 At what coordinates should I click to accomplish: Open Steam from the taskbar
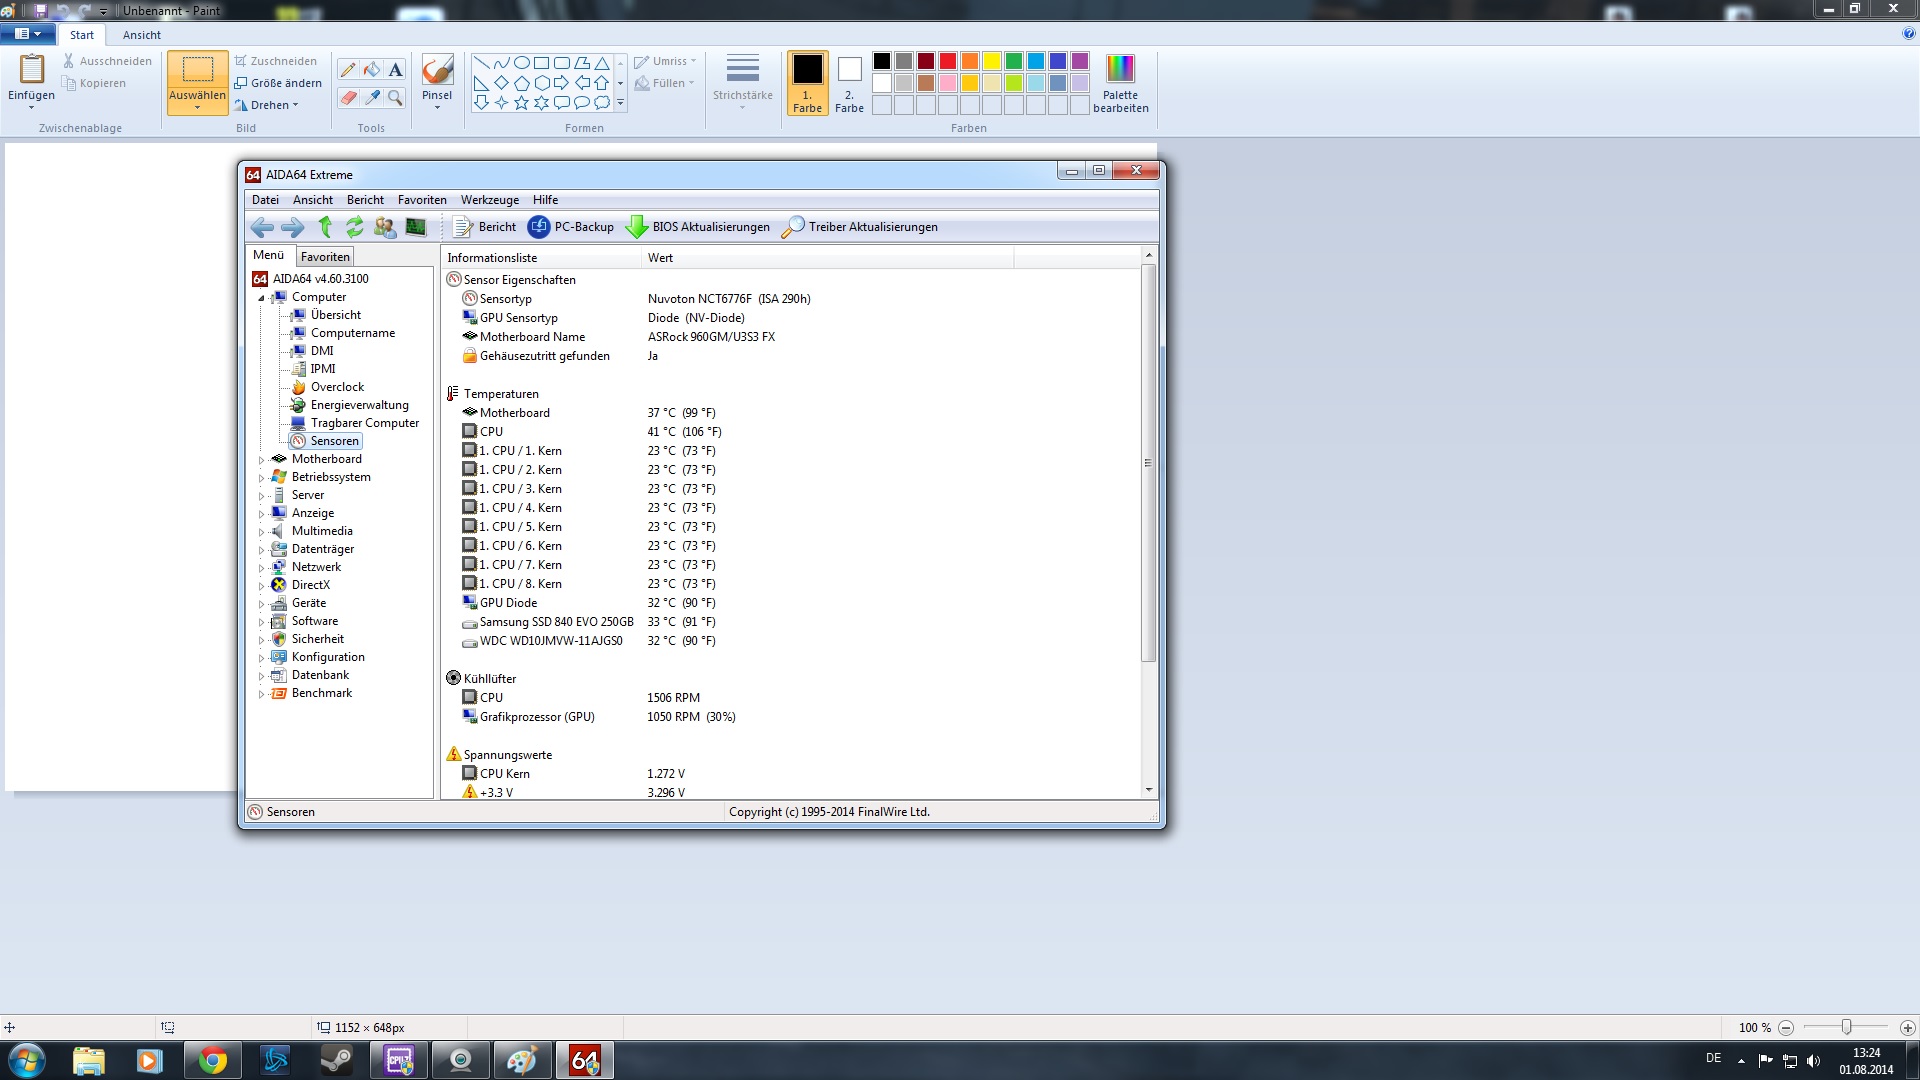click(337, 1060)
